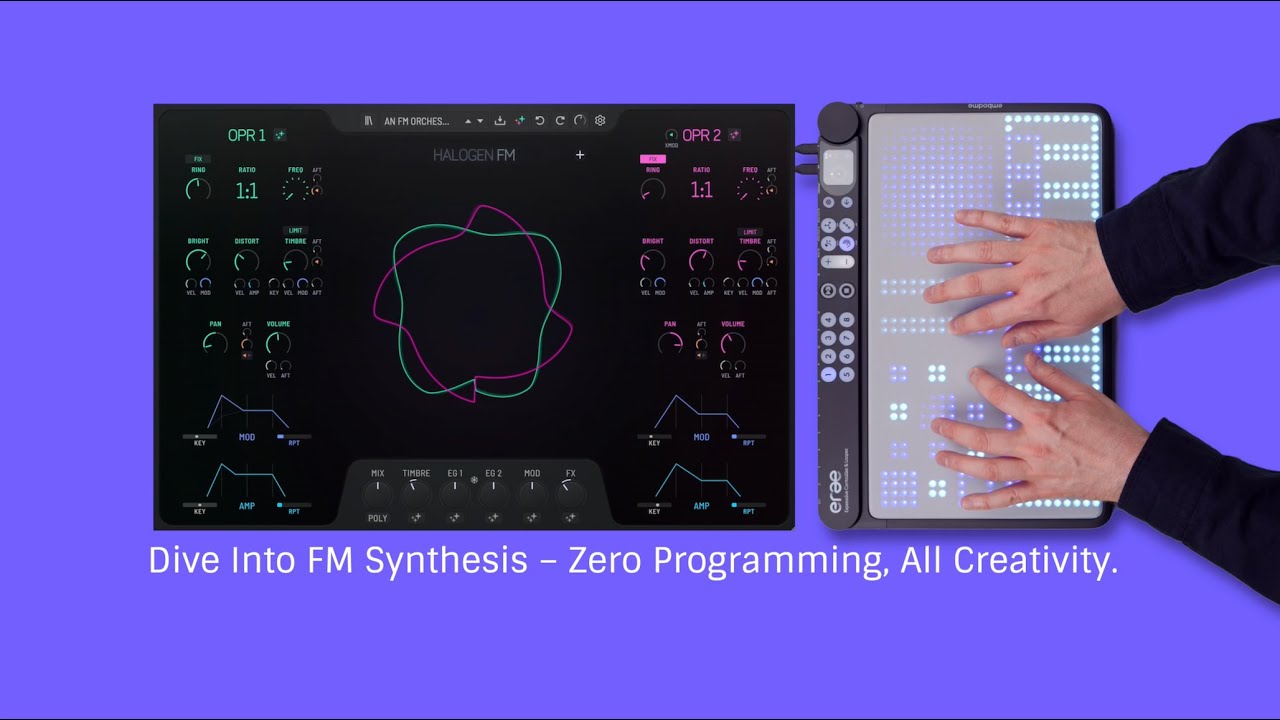Click sparkle icon under bottom MOD knob
This screenshot has width=1280, height=720.
[x=532, y=518]
